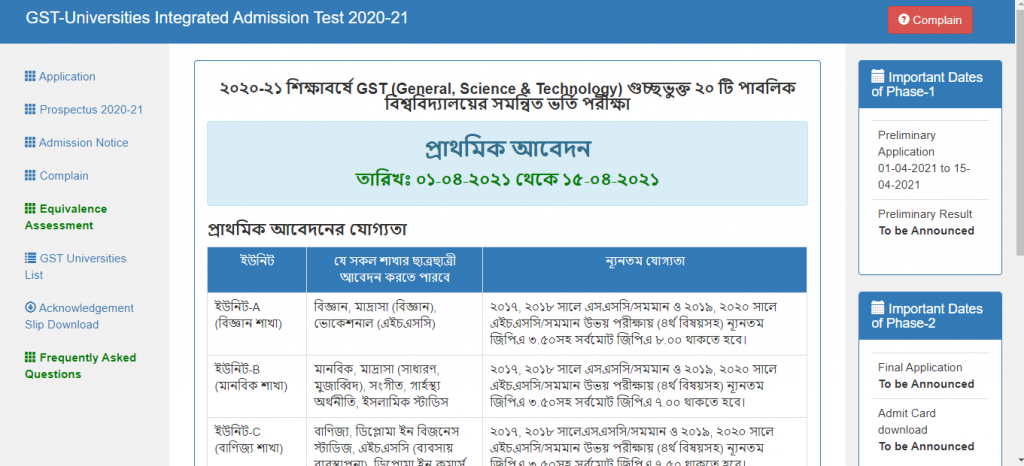Viewport: 1024px width, 466px height.
Task: Click the grid icon beside Application
Action: pyautogui.click(x=30, y=76)
